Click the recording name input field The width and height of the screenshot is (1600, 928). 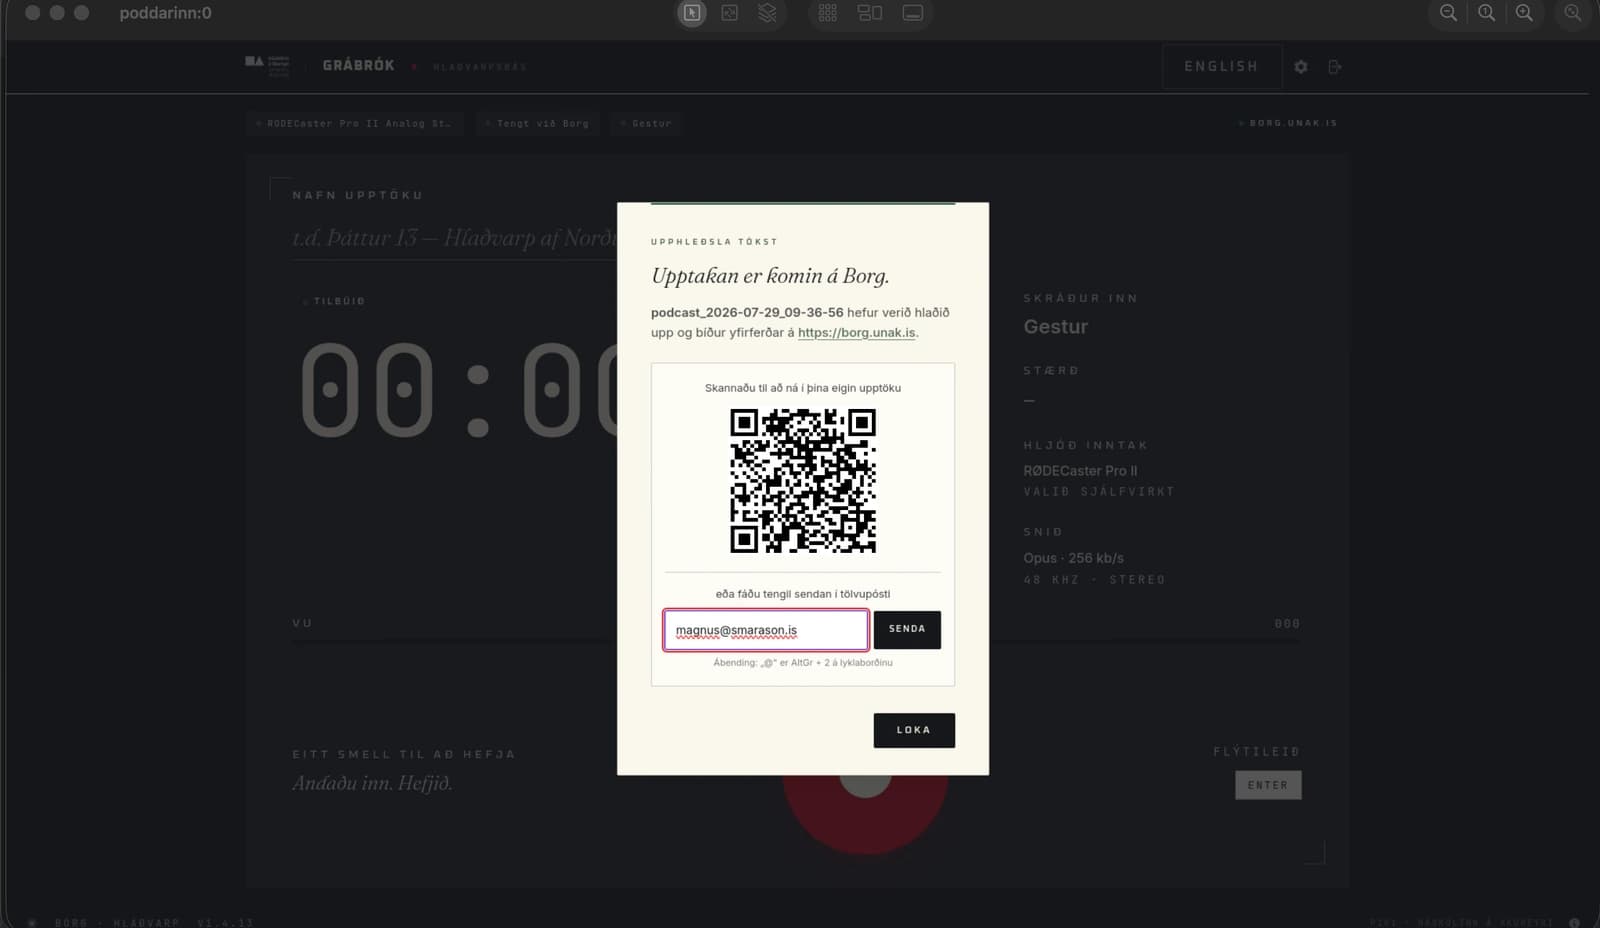pyautogui.click(x=455, y=238)
